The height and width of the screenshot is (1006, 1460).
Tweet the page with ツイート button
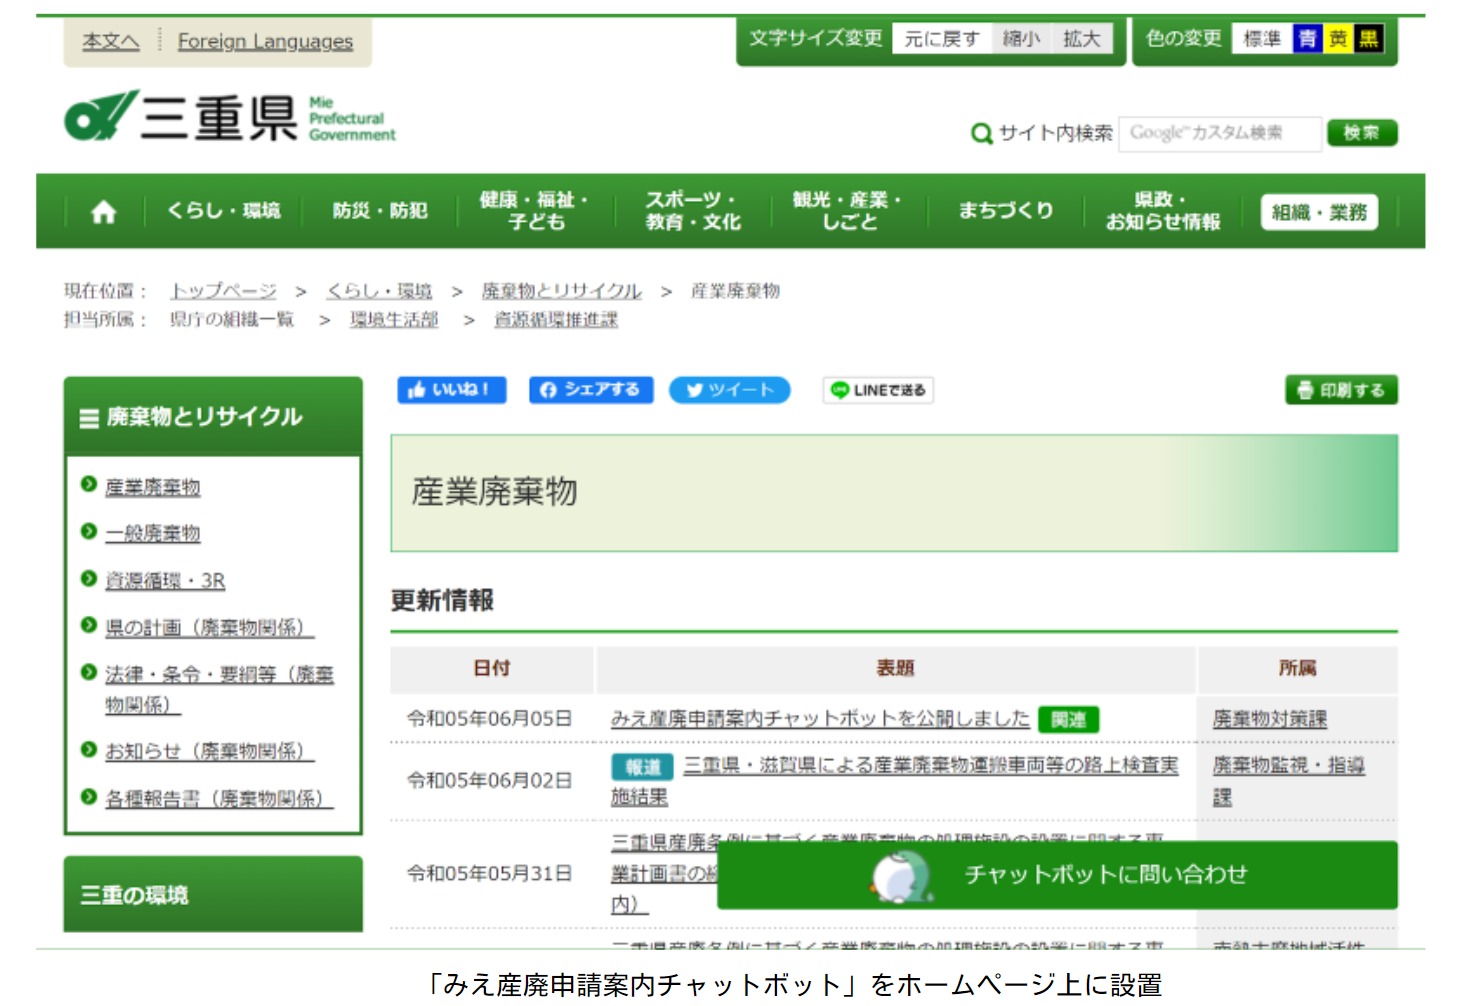point(730,390)
